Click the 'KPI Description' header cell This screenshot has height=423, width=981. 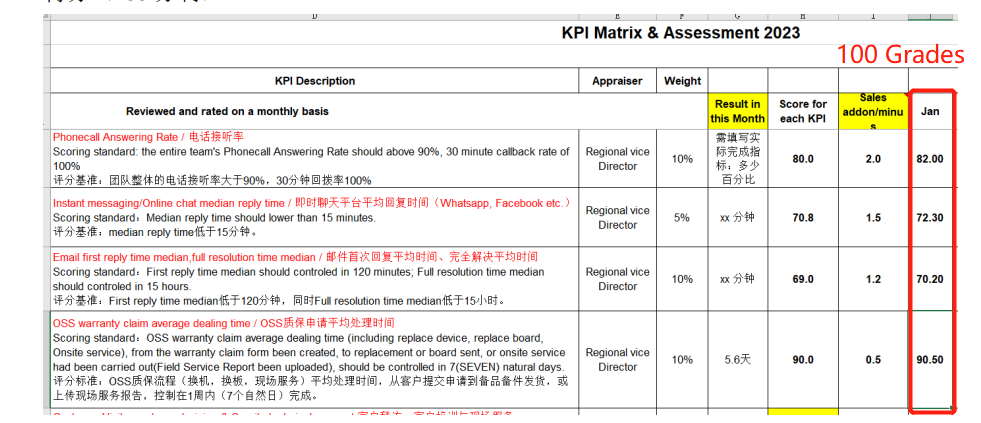tap(315, 81)
